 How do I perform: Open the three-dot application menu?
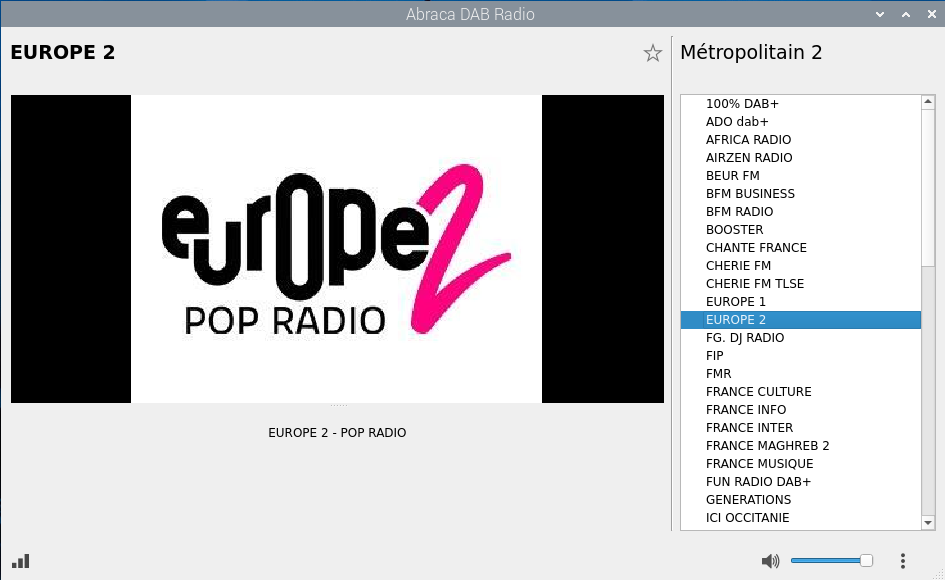pos(902,561)
